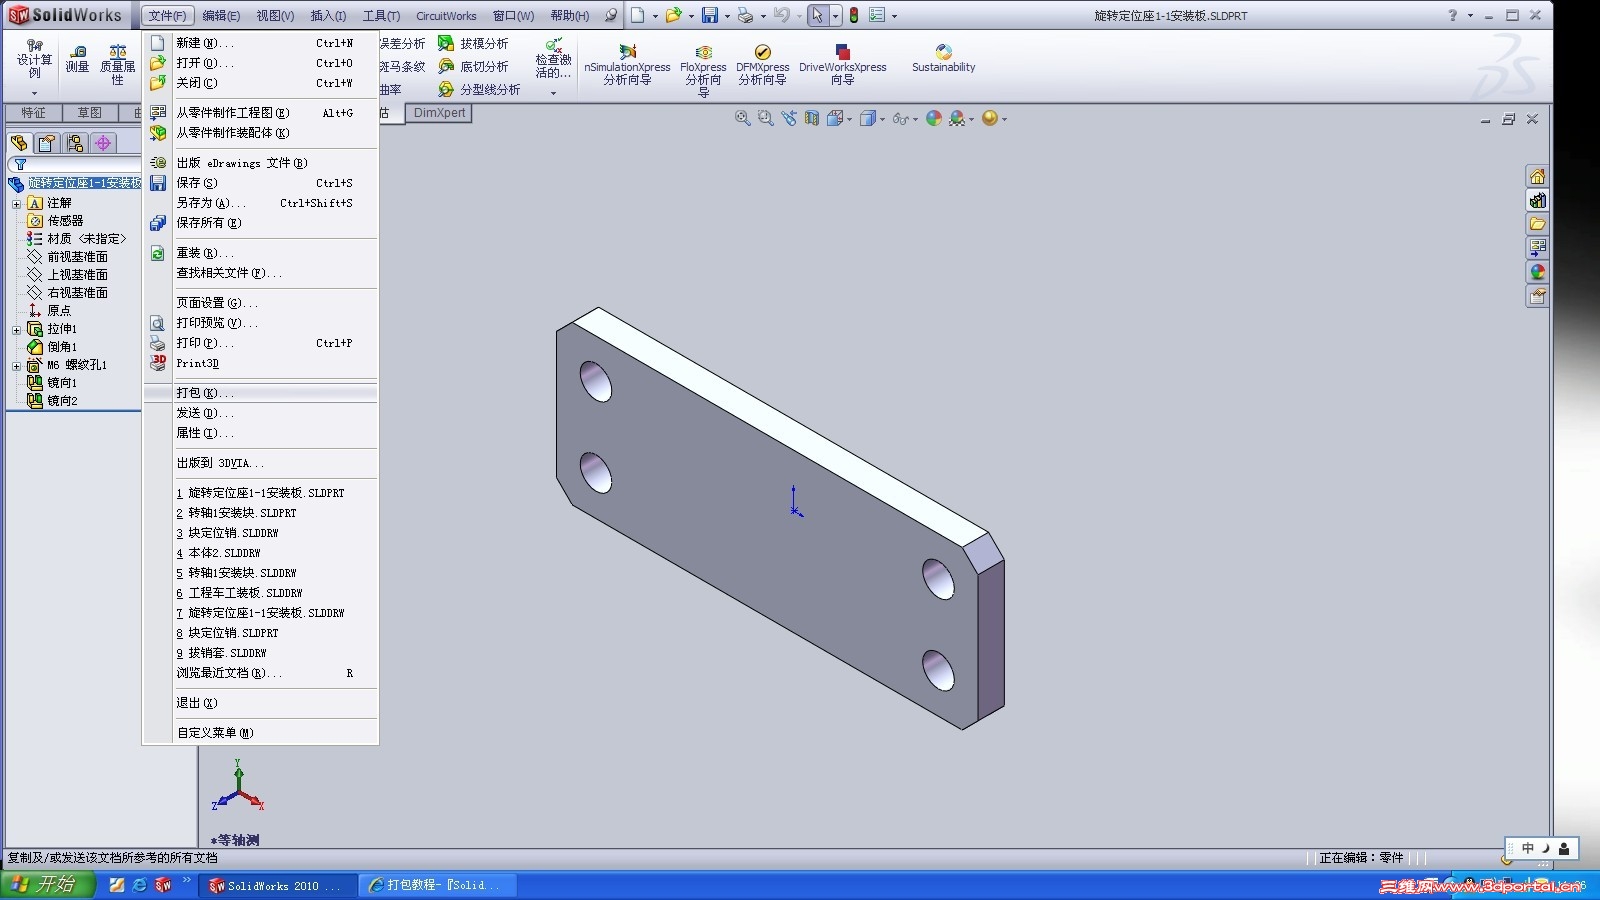
Task: Open the 编辑(E) menu
Action: 221,16
